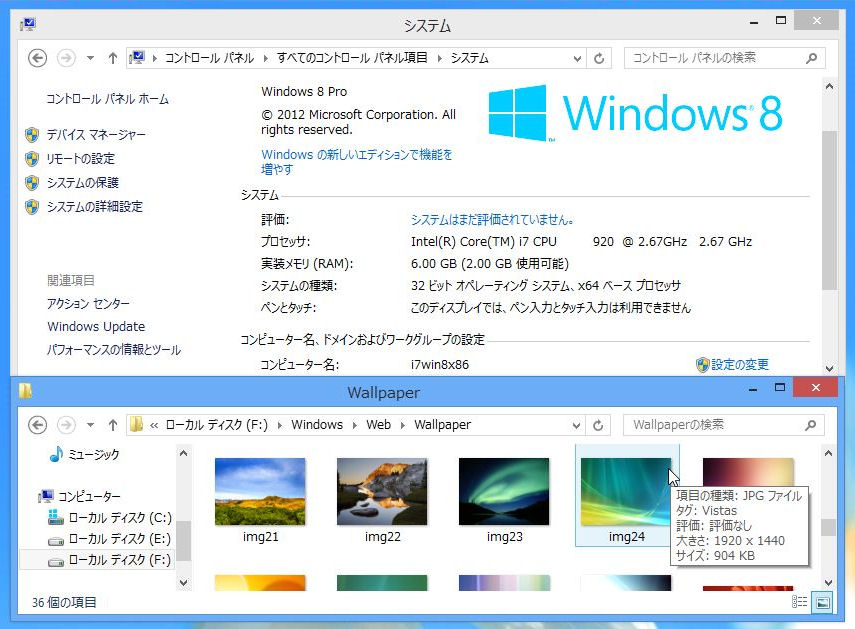Open recent locations dropdown in System window
The height and width of the screenshot is (629, 855).
(x=90, y=58)
